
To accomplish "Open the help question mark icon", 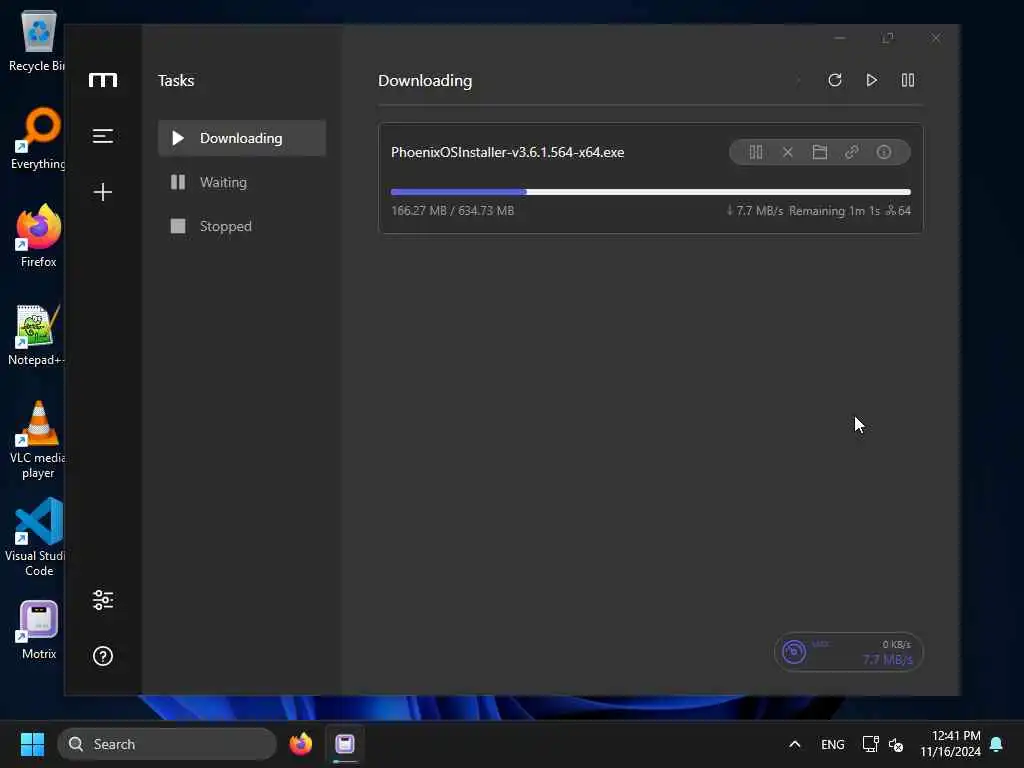I will [103, 656].
